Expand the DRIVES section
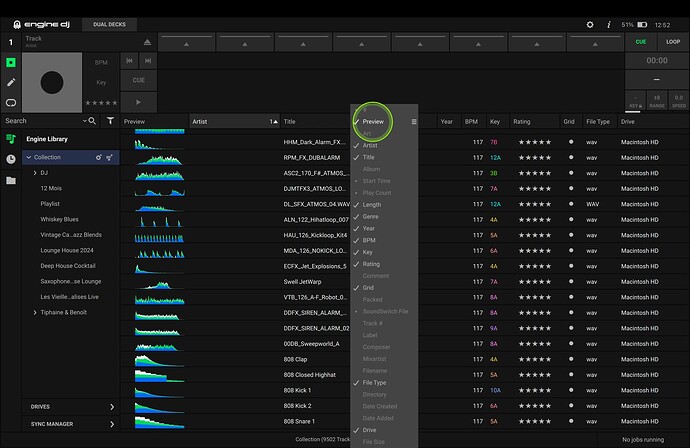The image size is (690, 448). pyautogui.click(x=111, y=407)
